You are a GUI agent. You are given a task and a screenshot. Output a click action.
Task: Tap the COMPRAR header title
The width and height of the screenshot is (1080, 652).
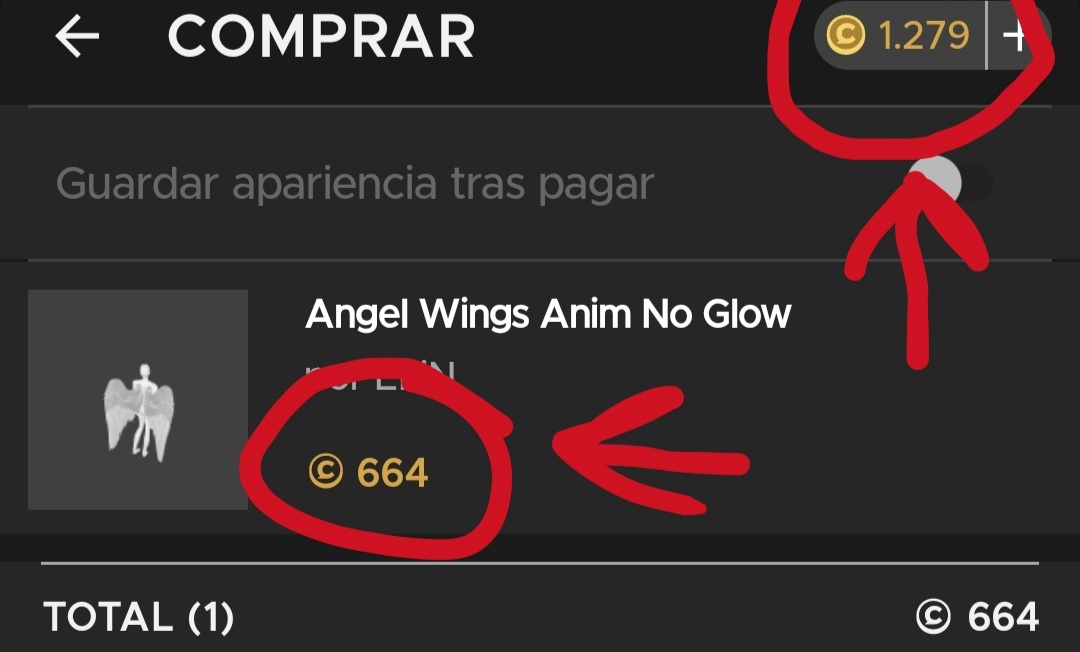click(x=322, y=36)
